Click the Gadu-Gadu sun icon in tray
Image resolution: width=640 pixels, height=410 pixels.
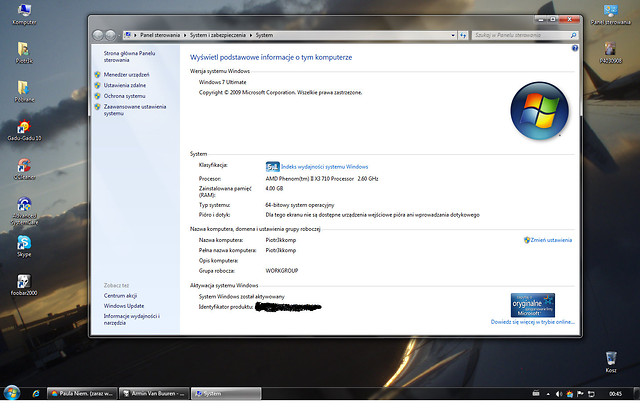[569, 394]
